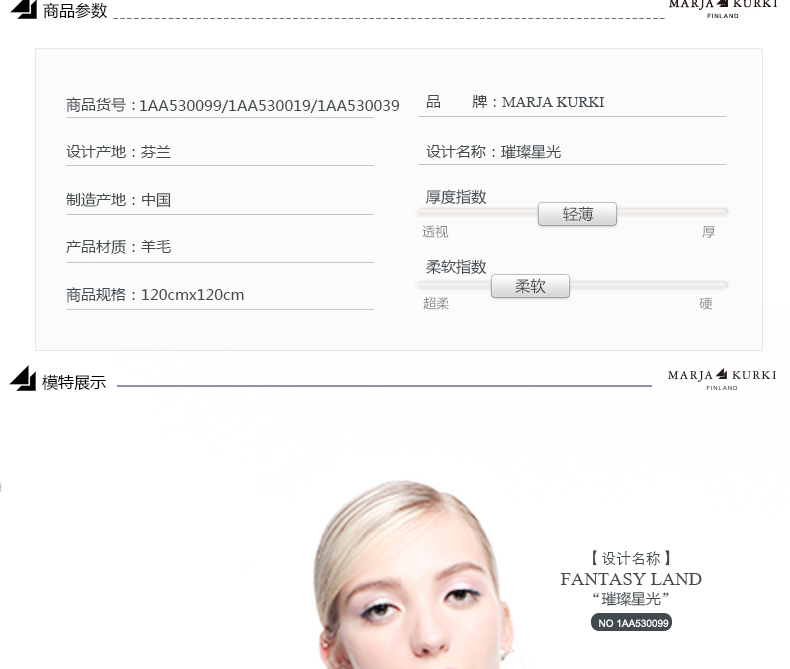Click the 透视 end of thickness slider
The image size is (790, 669).
pyautogui.click(x=435, y=232)
